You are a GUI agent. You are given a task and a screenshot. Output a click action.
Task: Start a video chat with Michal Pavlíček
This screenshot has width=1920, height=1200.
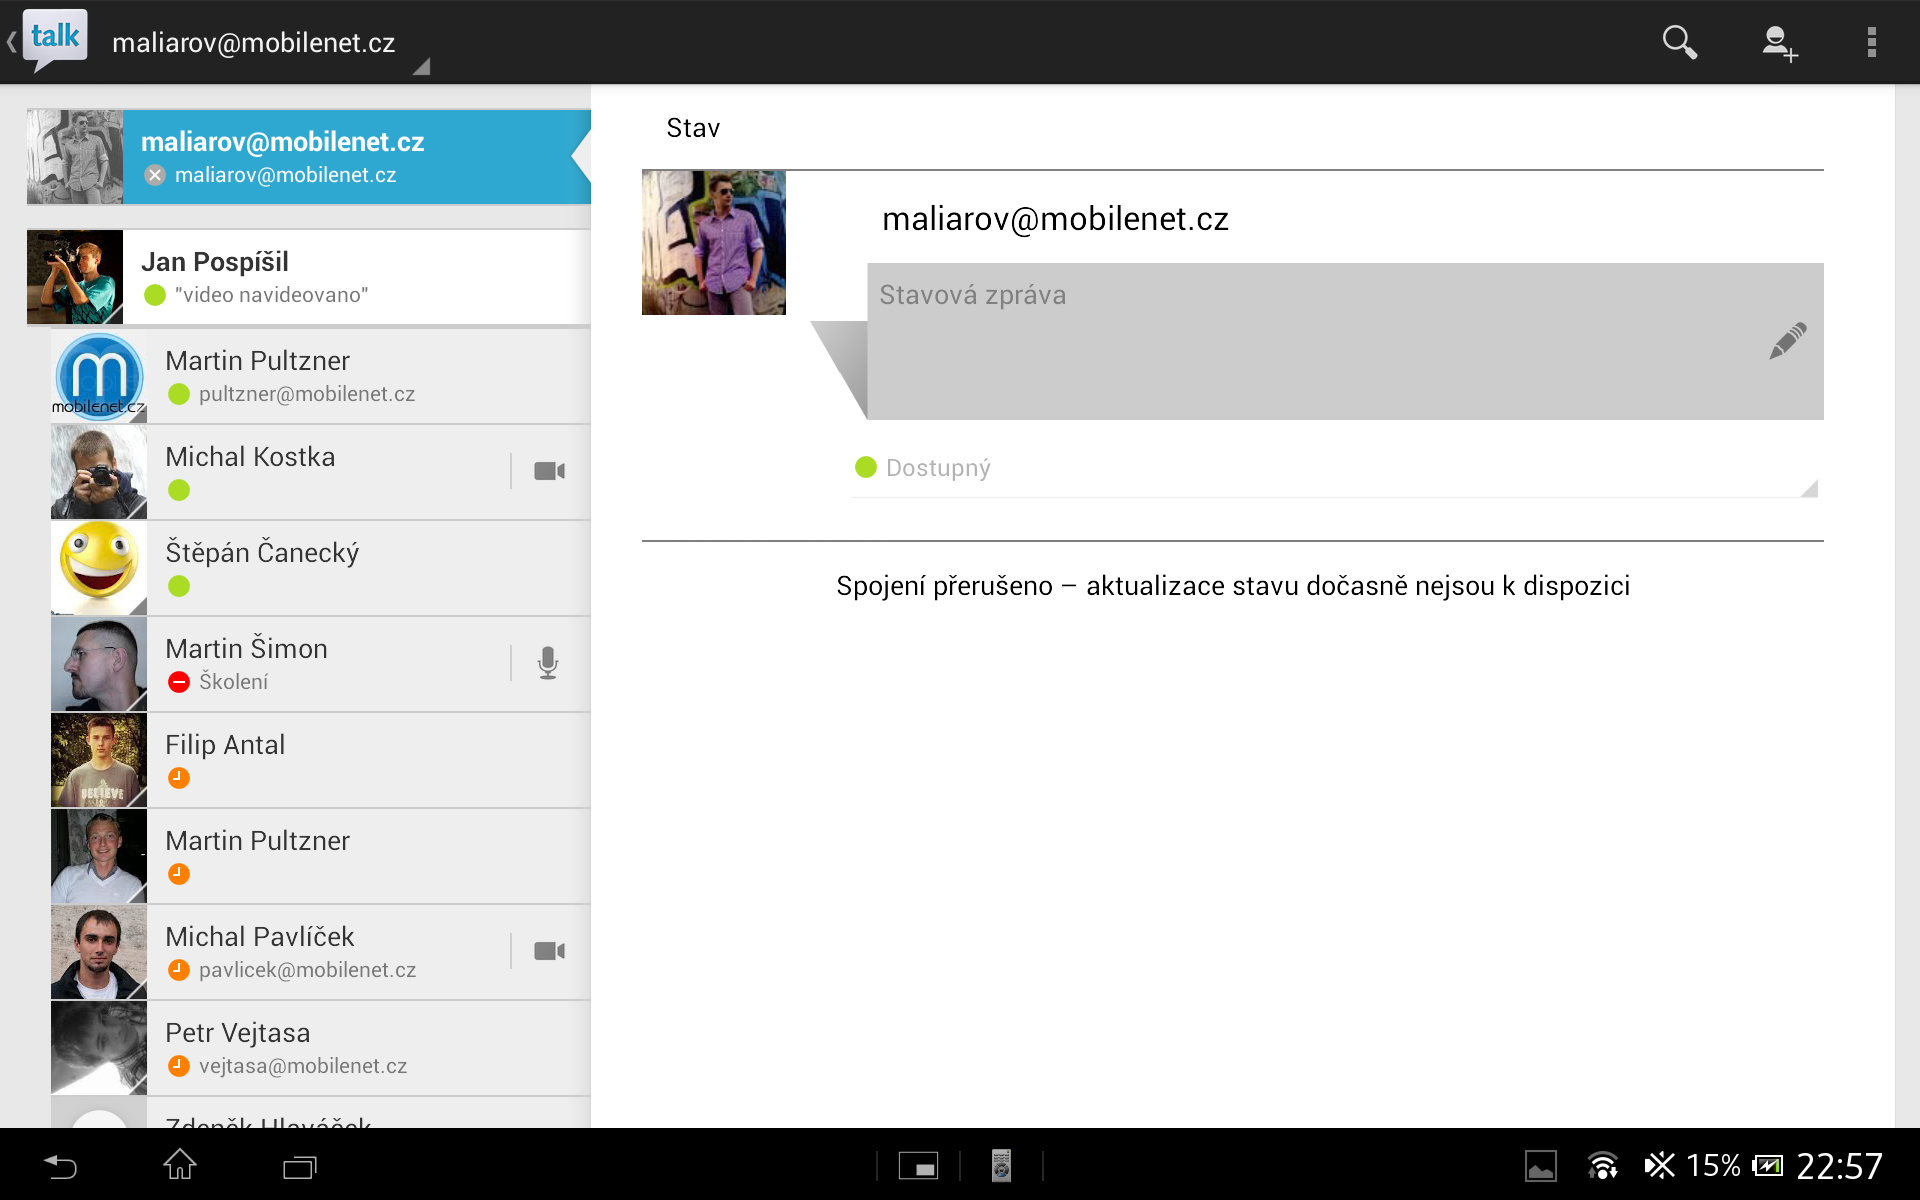tap(548, 950)
